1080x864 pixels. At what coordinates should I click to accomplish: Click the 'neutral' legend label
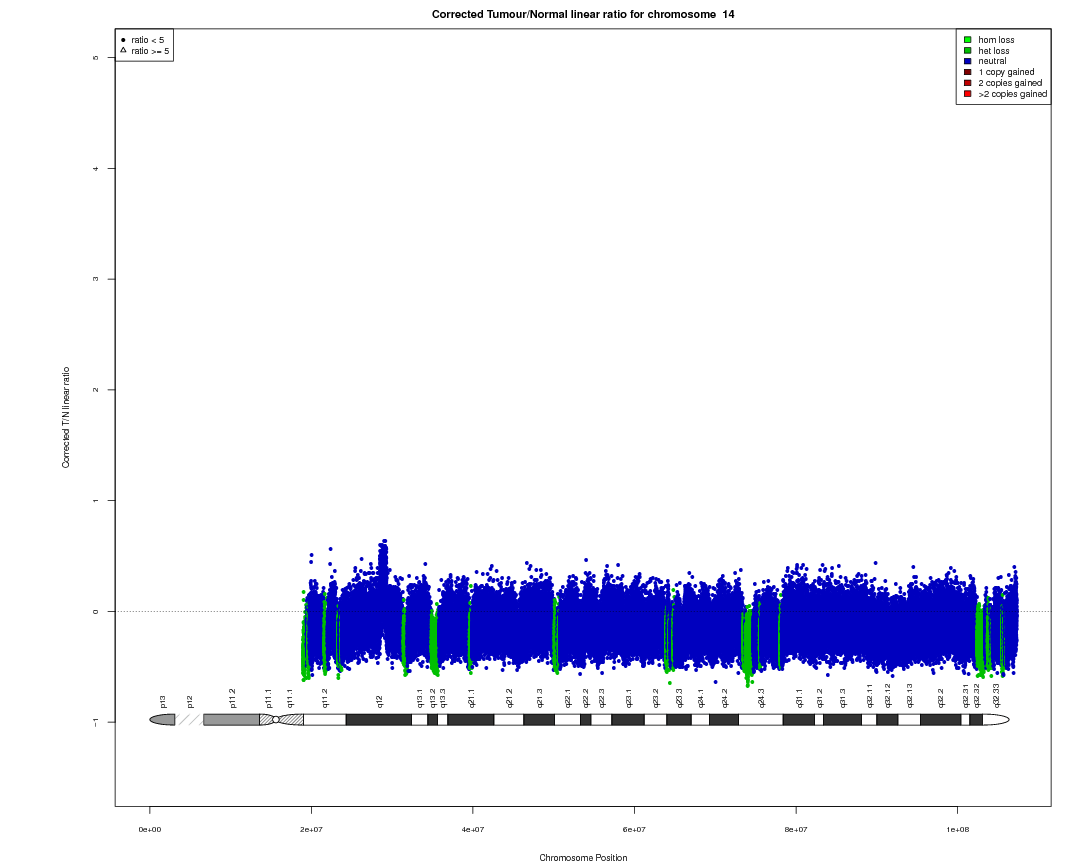pos(993,61)
